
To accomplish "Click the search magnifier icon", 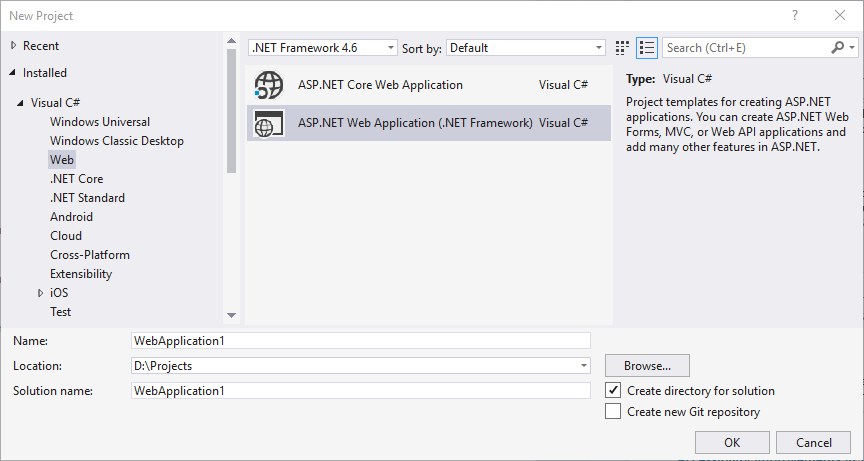I will (838, 47).
